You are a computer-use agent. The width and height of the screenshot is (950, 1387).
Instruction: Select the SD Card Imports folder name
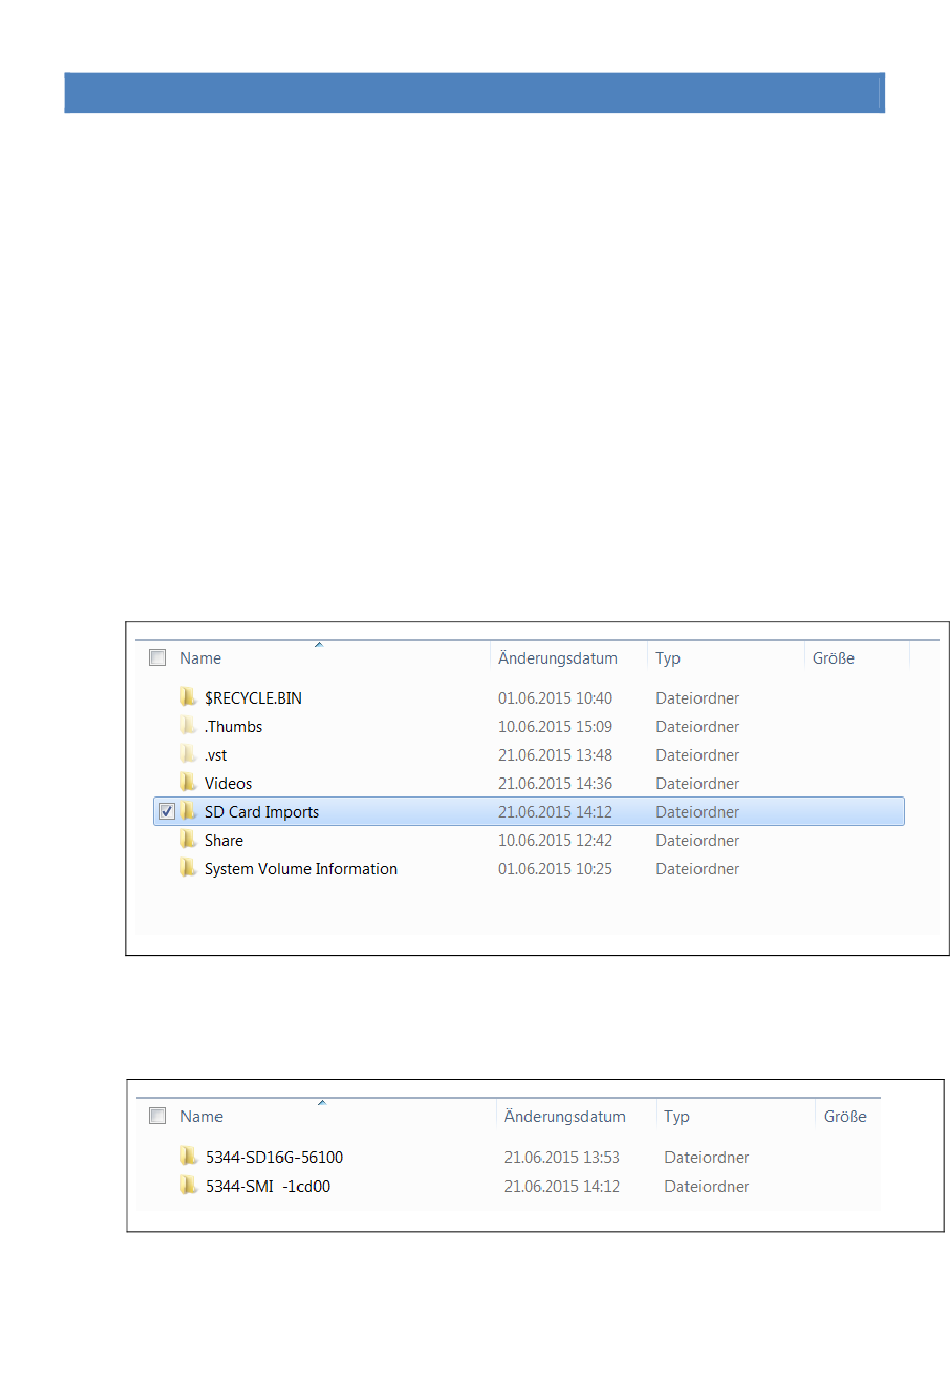262,812
